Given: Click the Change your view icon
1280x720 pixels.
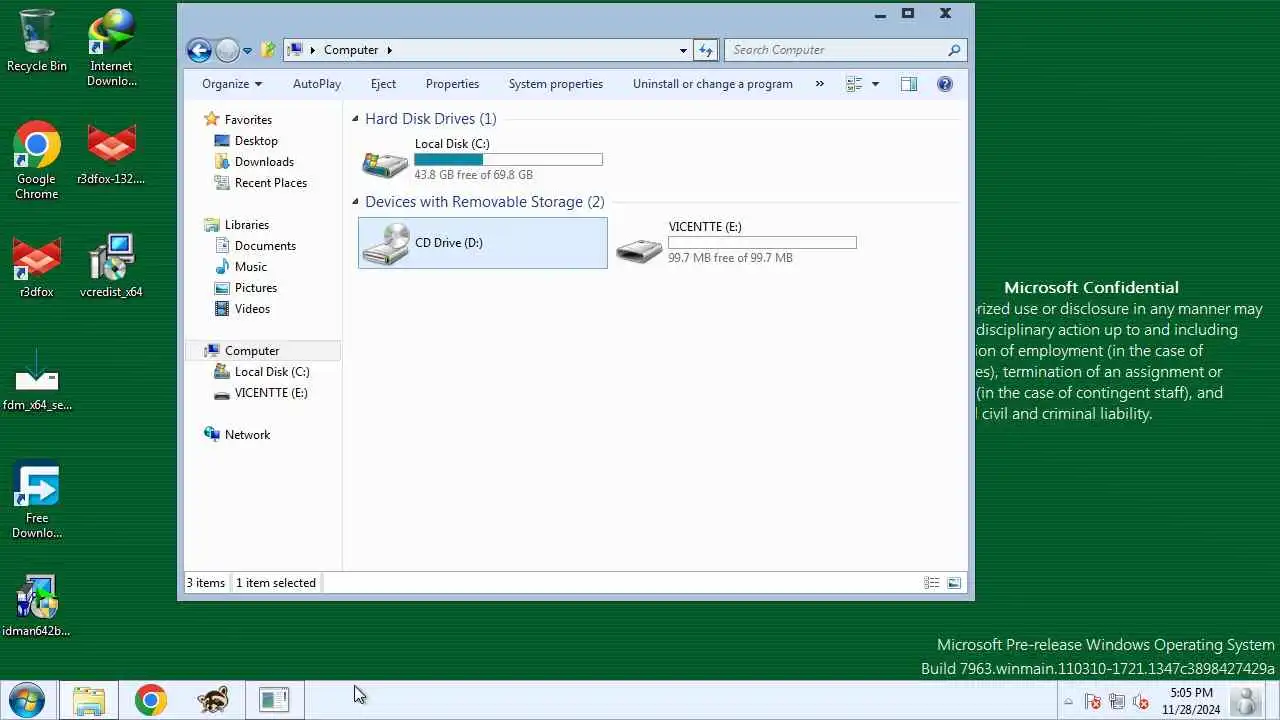Looking at the screenshot, I should point(854,84).
